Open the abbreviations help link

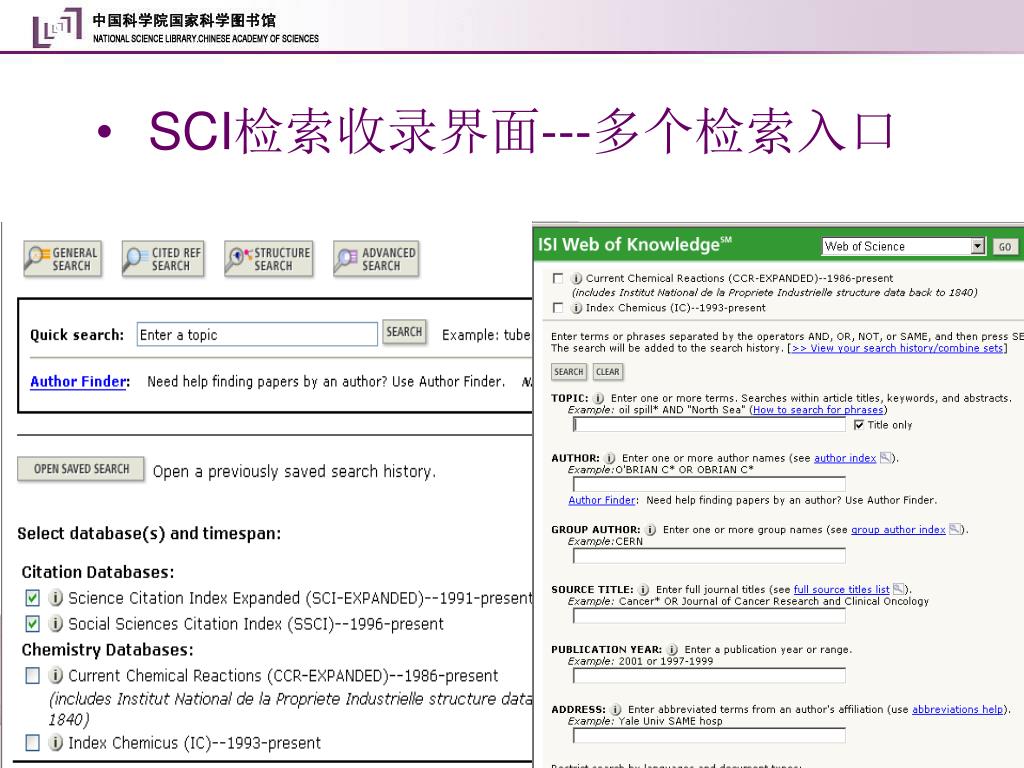click(x=957, y=709)
